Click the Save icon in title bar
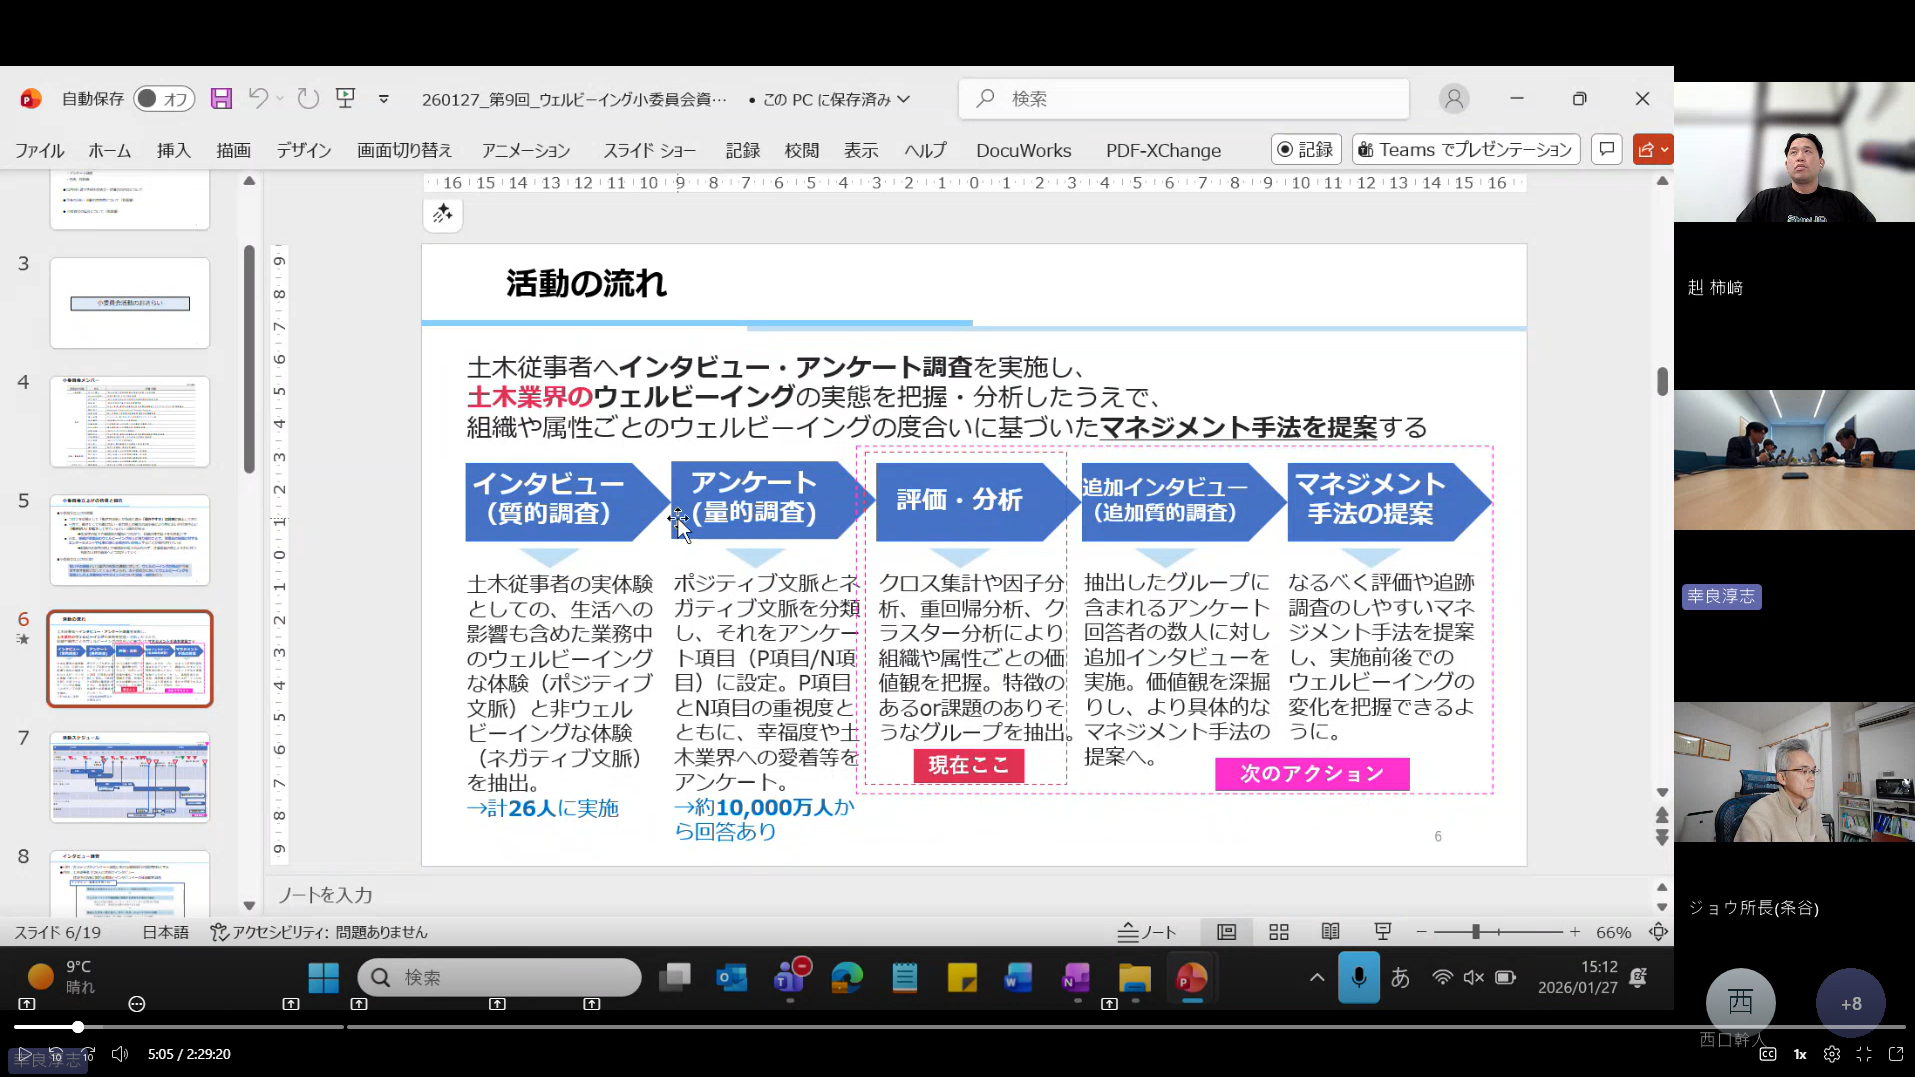The image size is (1915, 1077). (x=221, y=98)
